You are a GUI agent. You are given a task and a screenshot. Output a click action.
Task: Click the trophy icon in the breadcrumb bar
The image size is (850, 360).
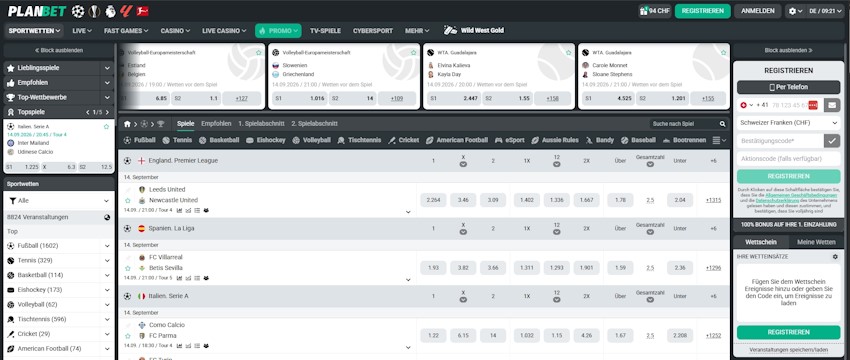[x=160, y=124]
